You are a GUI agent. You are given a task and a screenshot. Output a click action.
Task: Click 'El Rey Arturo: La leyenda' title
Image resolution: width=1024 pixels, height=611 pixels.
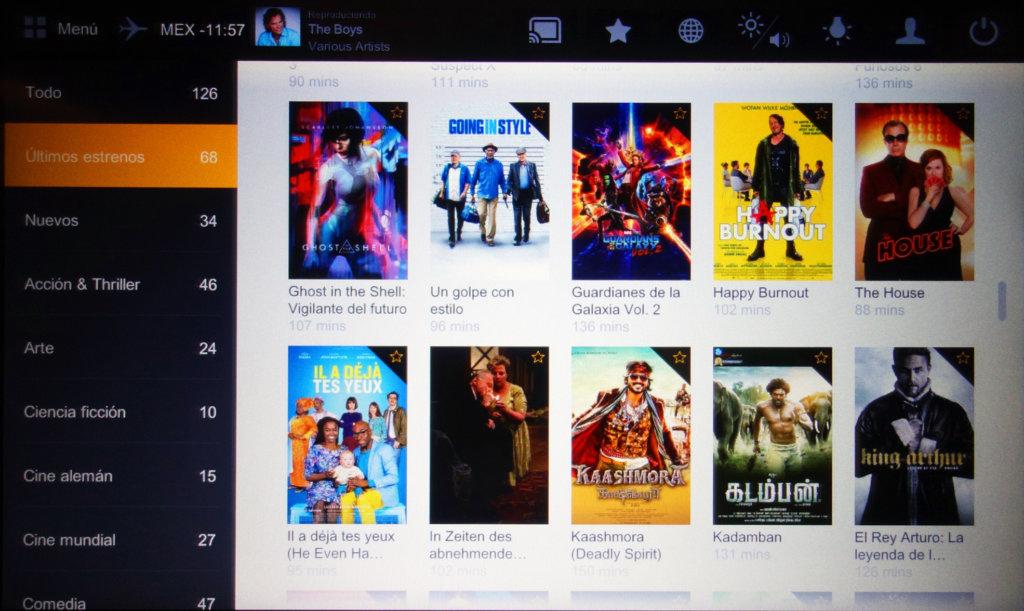(x=909, y=546)
